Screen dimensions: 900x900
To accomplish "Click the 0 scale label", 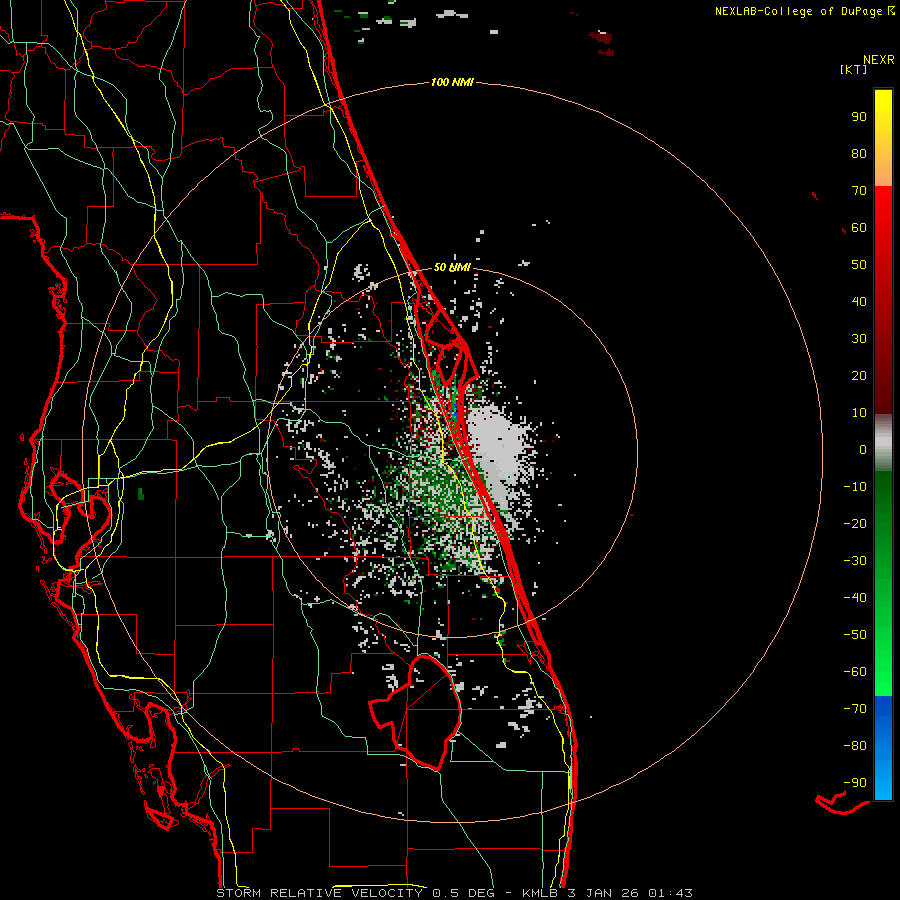I will pos(863,449).
